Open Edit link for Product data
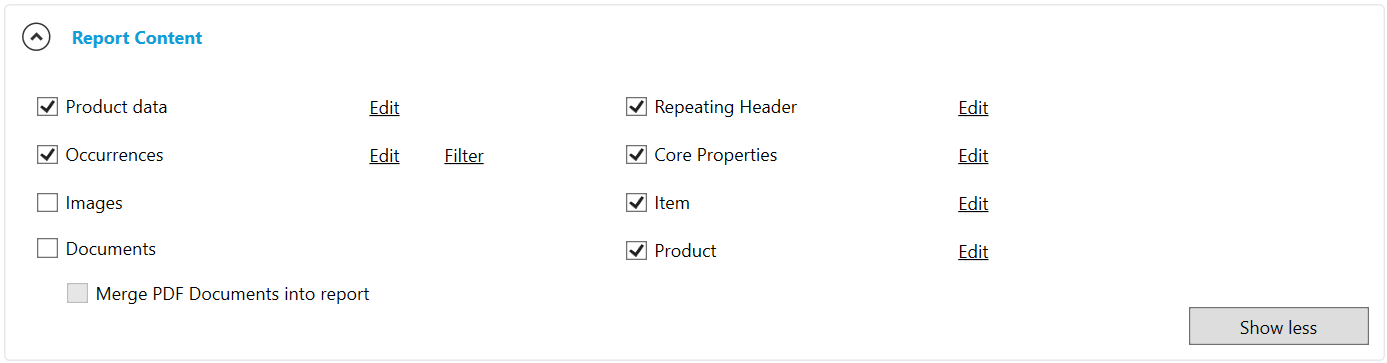 (x=384, y=108)
